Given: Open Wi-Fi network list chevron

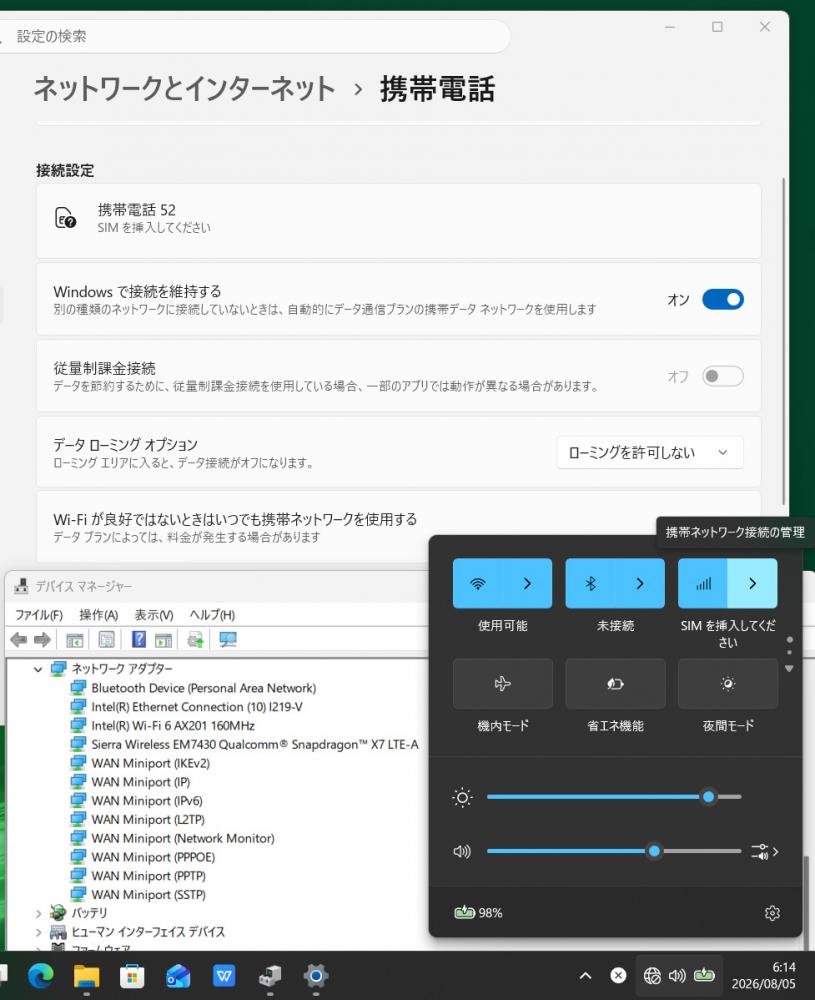Looking at the screenshot, I should tap(527, 583).
